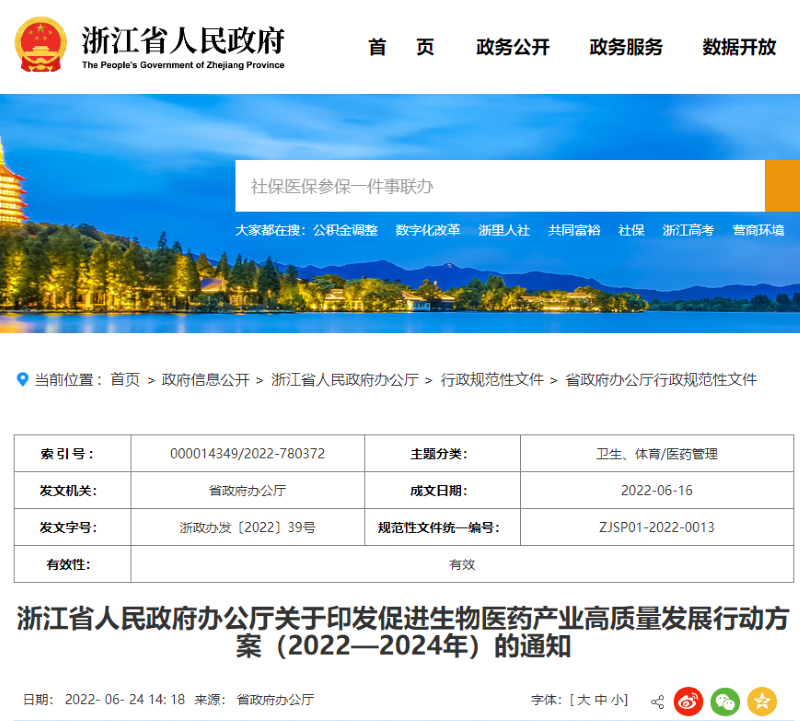The image size is (800, 721).
Task: Open the 数据开放 navigation menu
Action: pyautogui.click(x=738, y=47)
